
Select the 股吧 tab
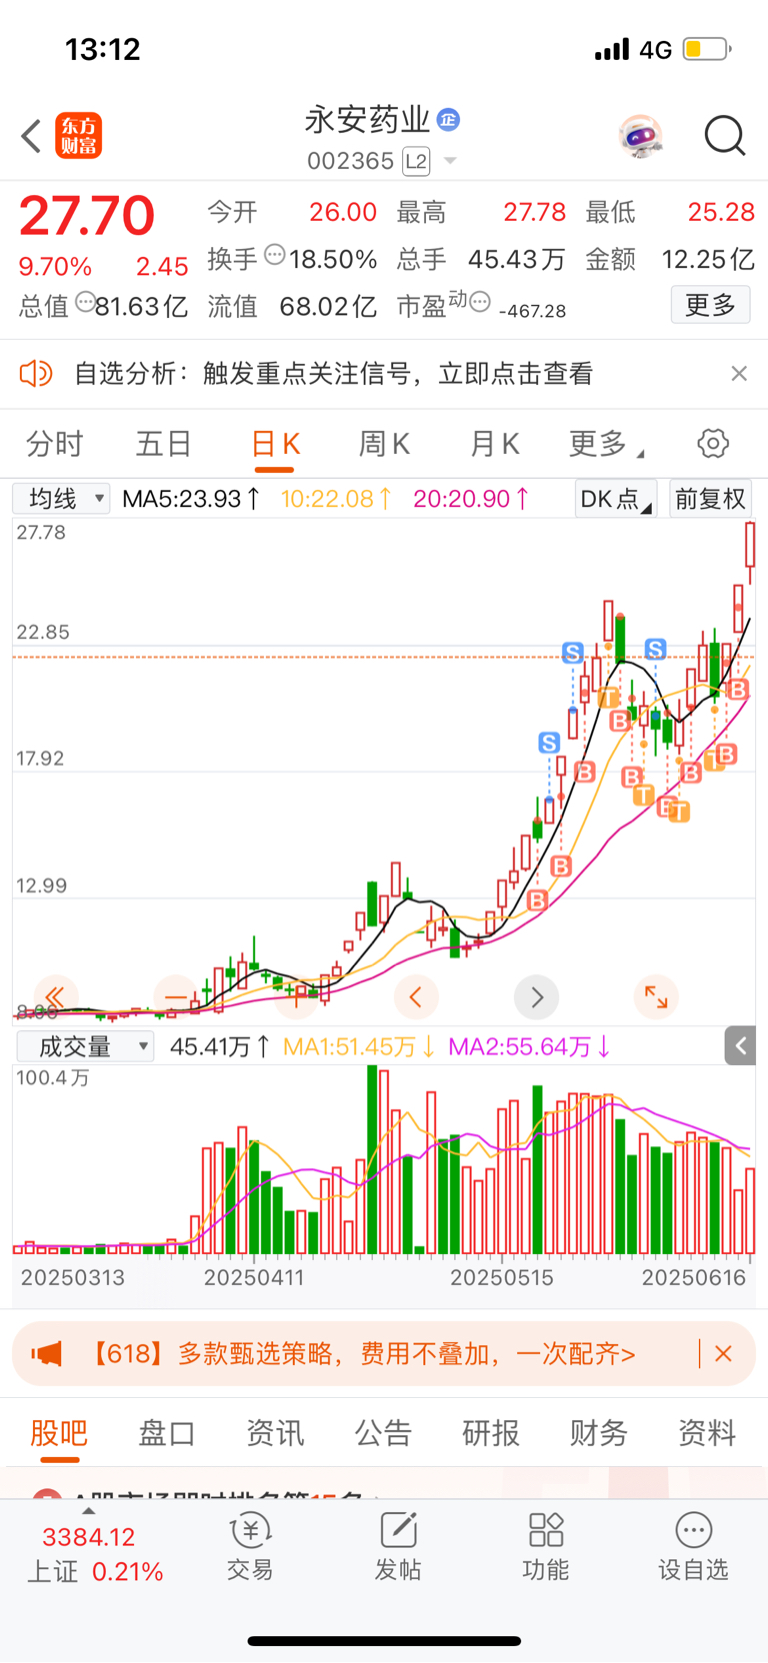(x=59, y=1433)
